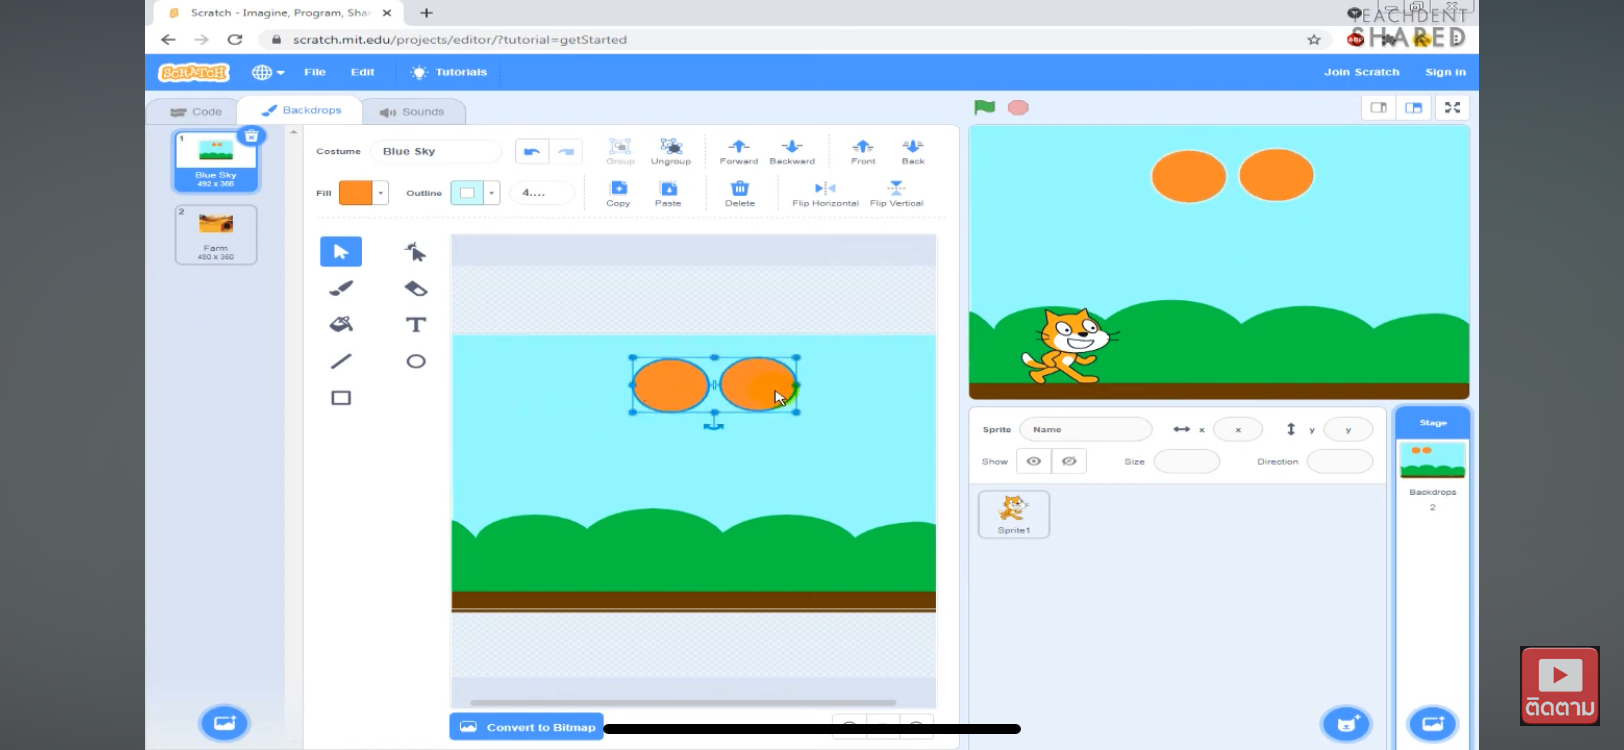Select the Sprite1 cat thumbnail
Image resolution: width=1624 pixels, height=750 pixels.
1014,514
